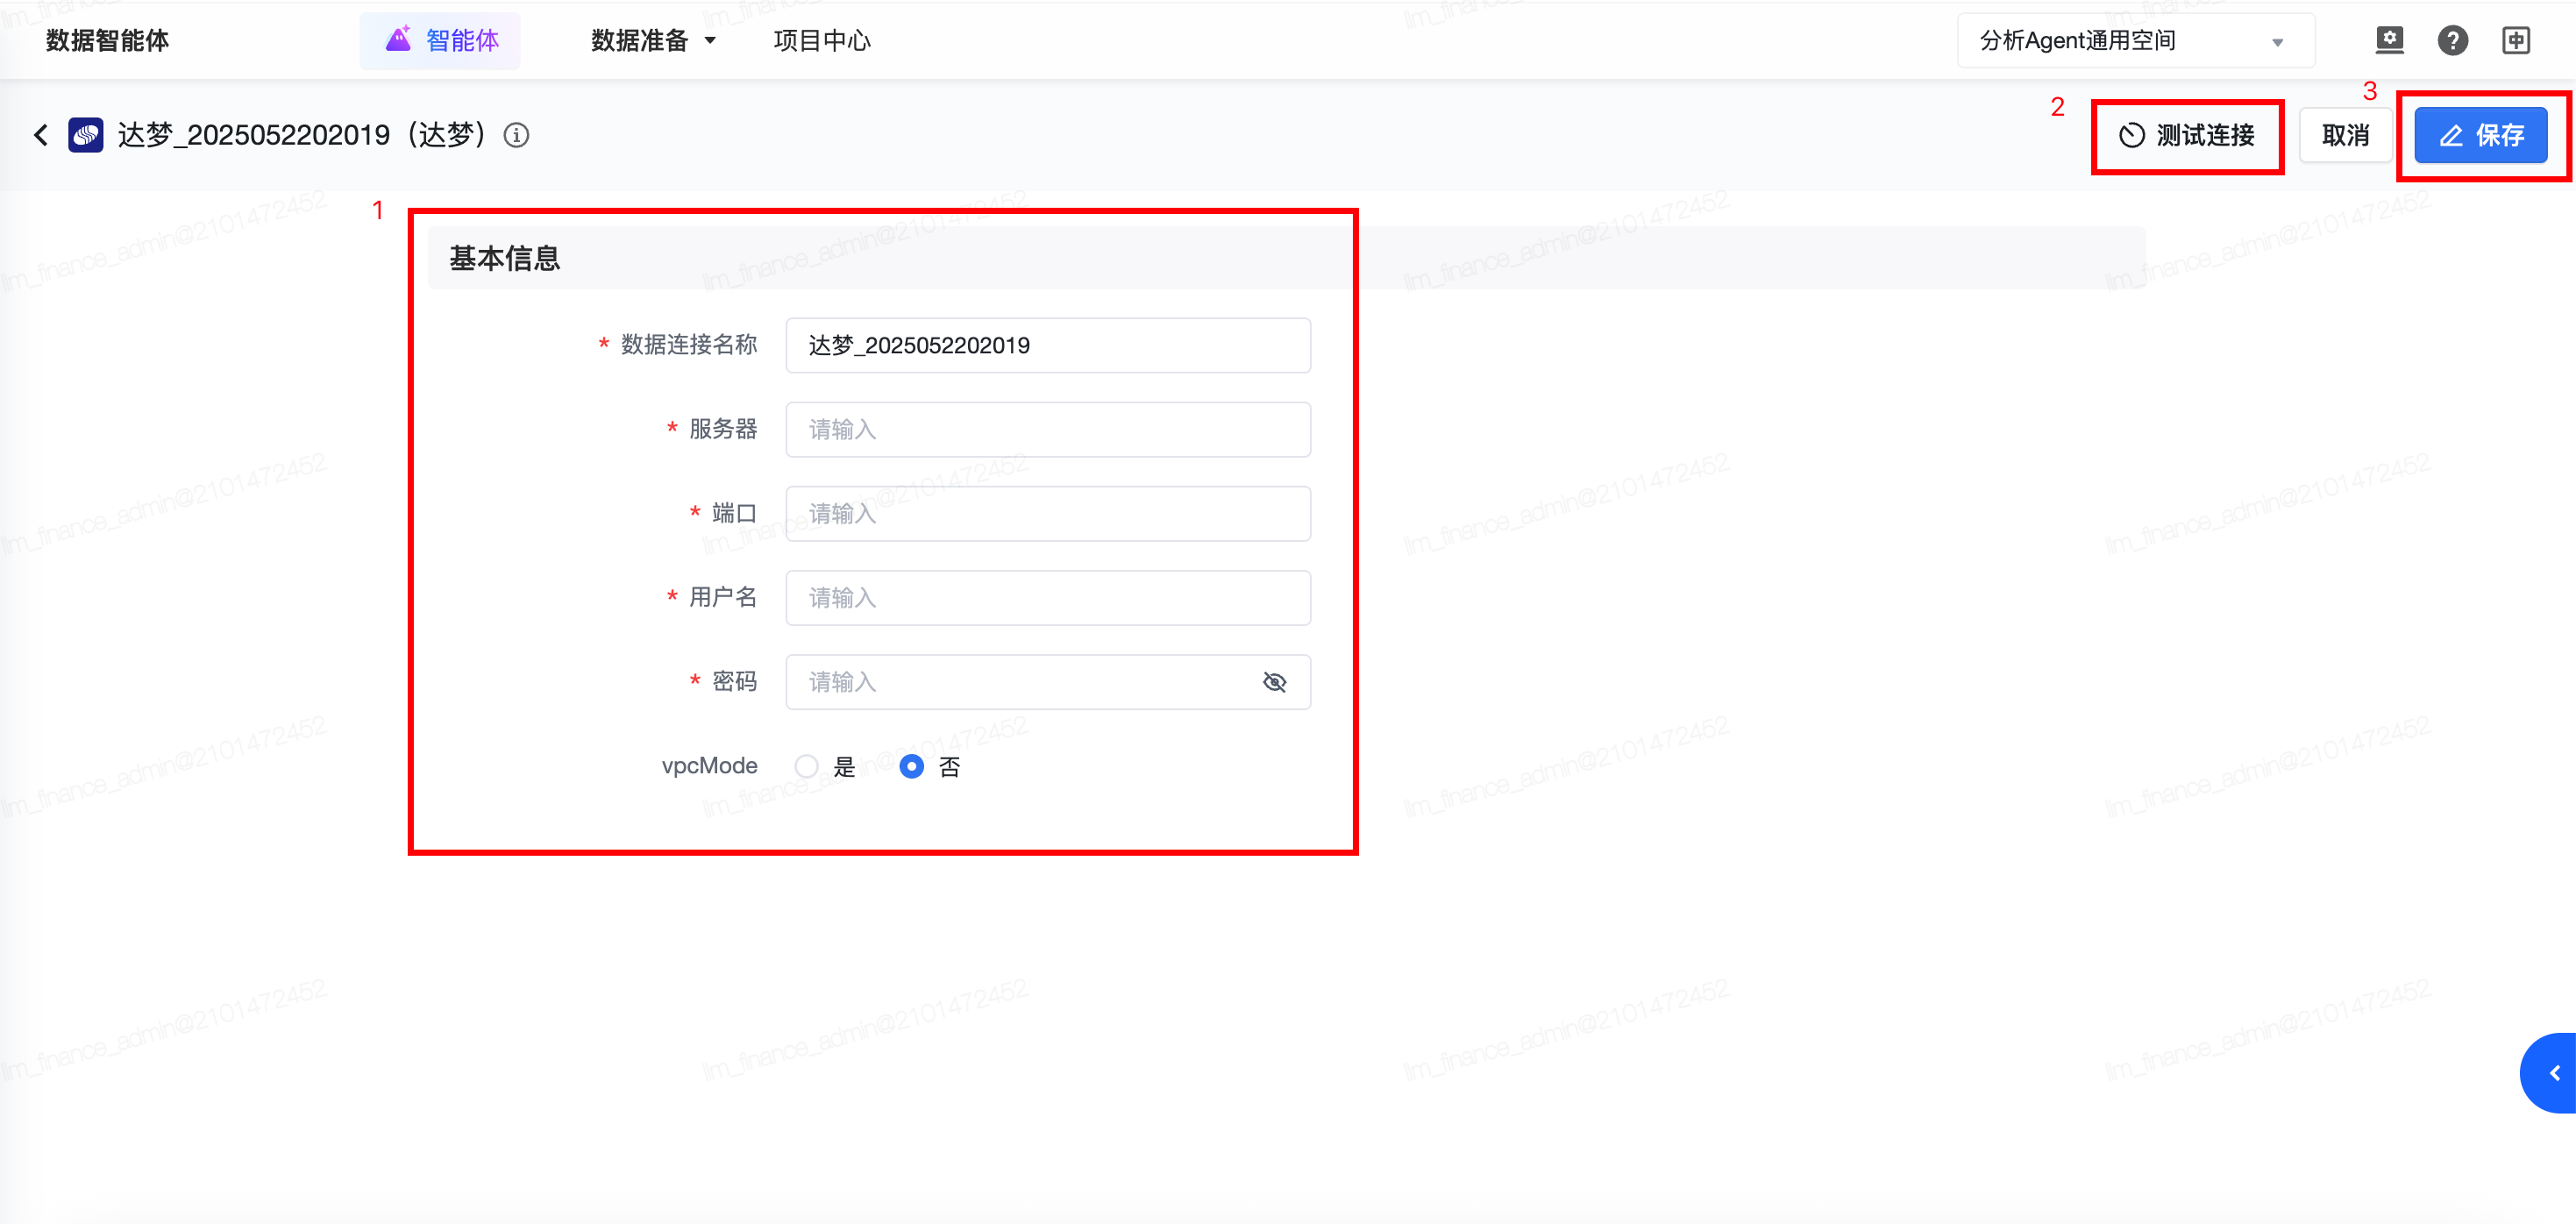Toggle password visibility eye icon
Viewport: 2576px width, 1224px height.
(1274, 682)
